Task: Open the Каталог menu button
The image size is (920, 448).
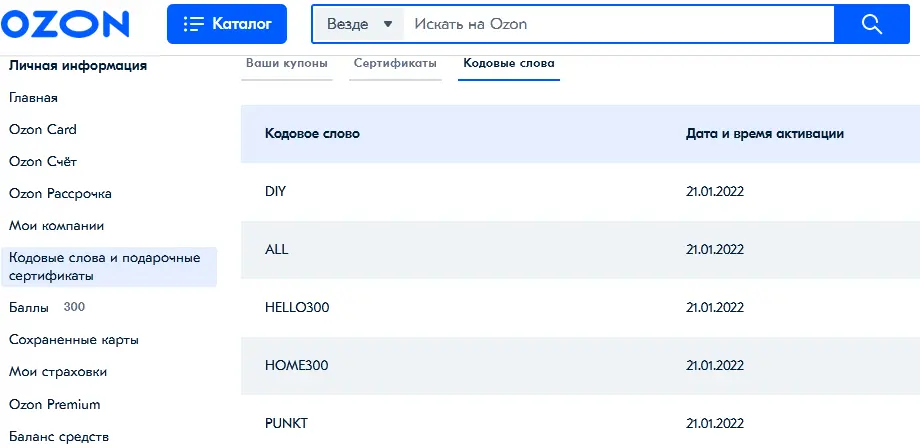Action: pyautogui.click(x=227, y=24)
